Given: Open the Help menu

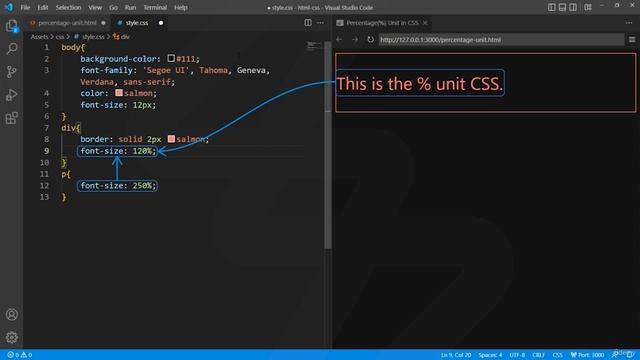Looking at the screenshot, I should point(181,7).
